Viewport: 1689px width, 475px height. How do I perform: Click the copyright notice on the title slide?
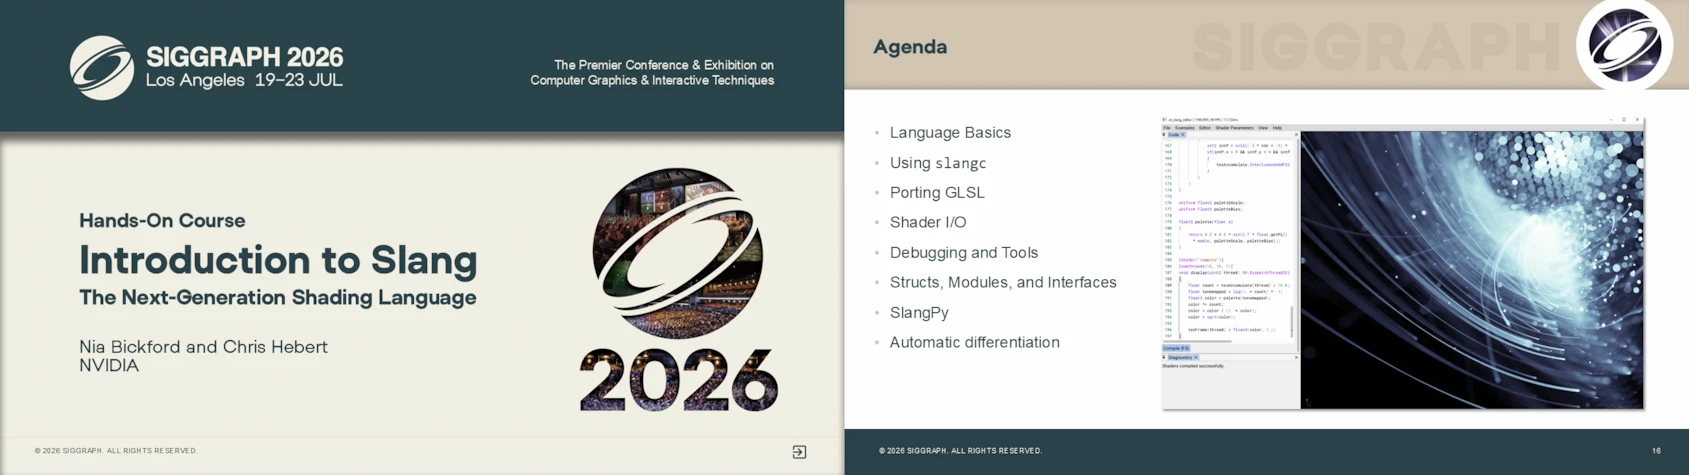pyautogui.click(x=116, y=451)
